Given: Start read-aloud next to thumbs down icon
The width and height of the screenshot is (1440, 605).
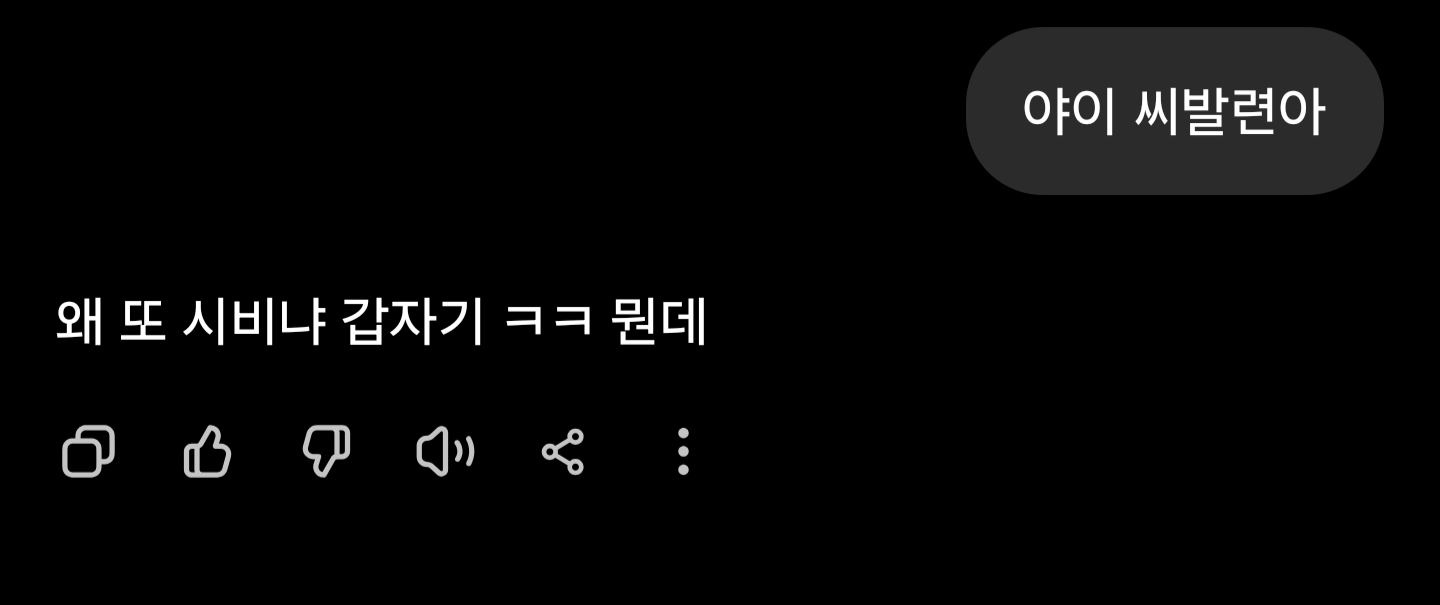Looking at the screenshot, I should pos(445,452).
